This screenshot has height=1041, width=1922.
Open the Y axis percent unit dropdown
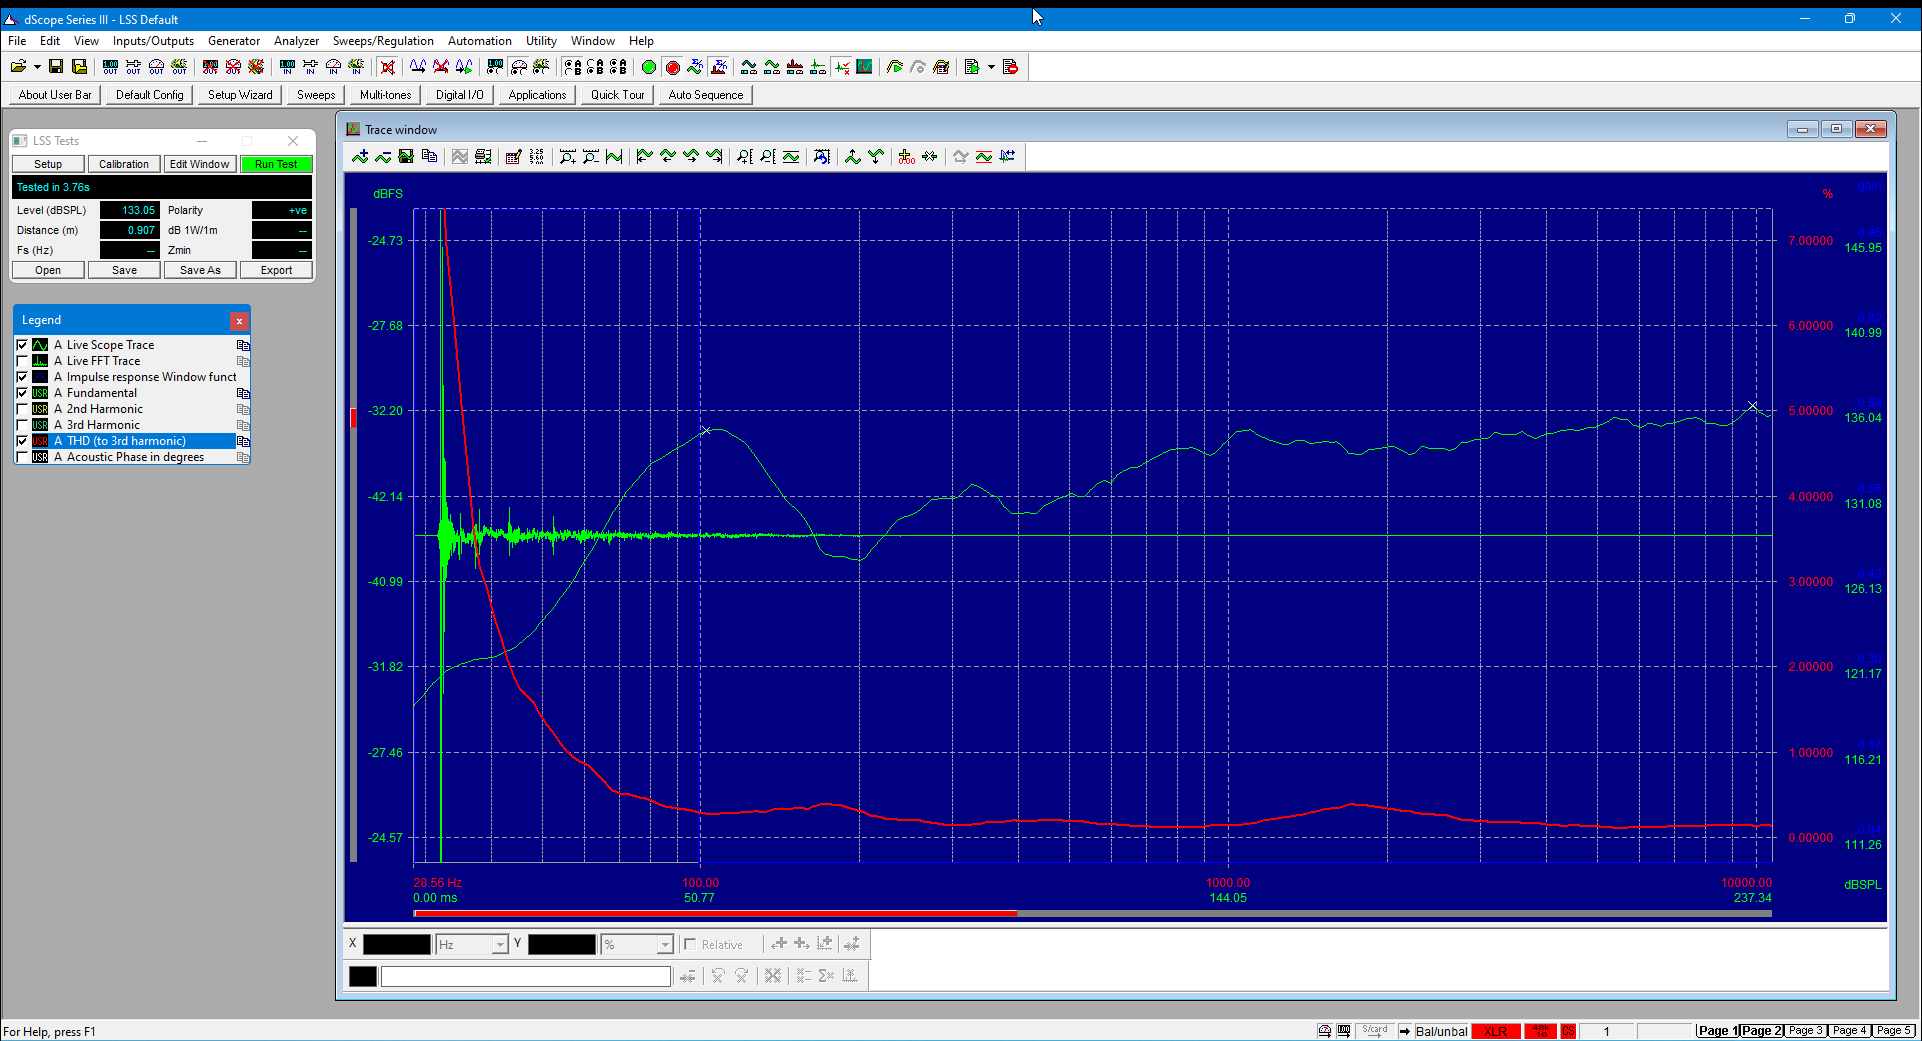click(x=665, y=945)
